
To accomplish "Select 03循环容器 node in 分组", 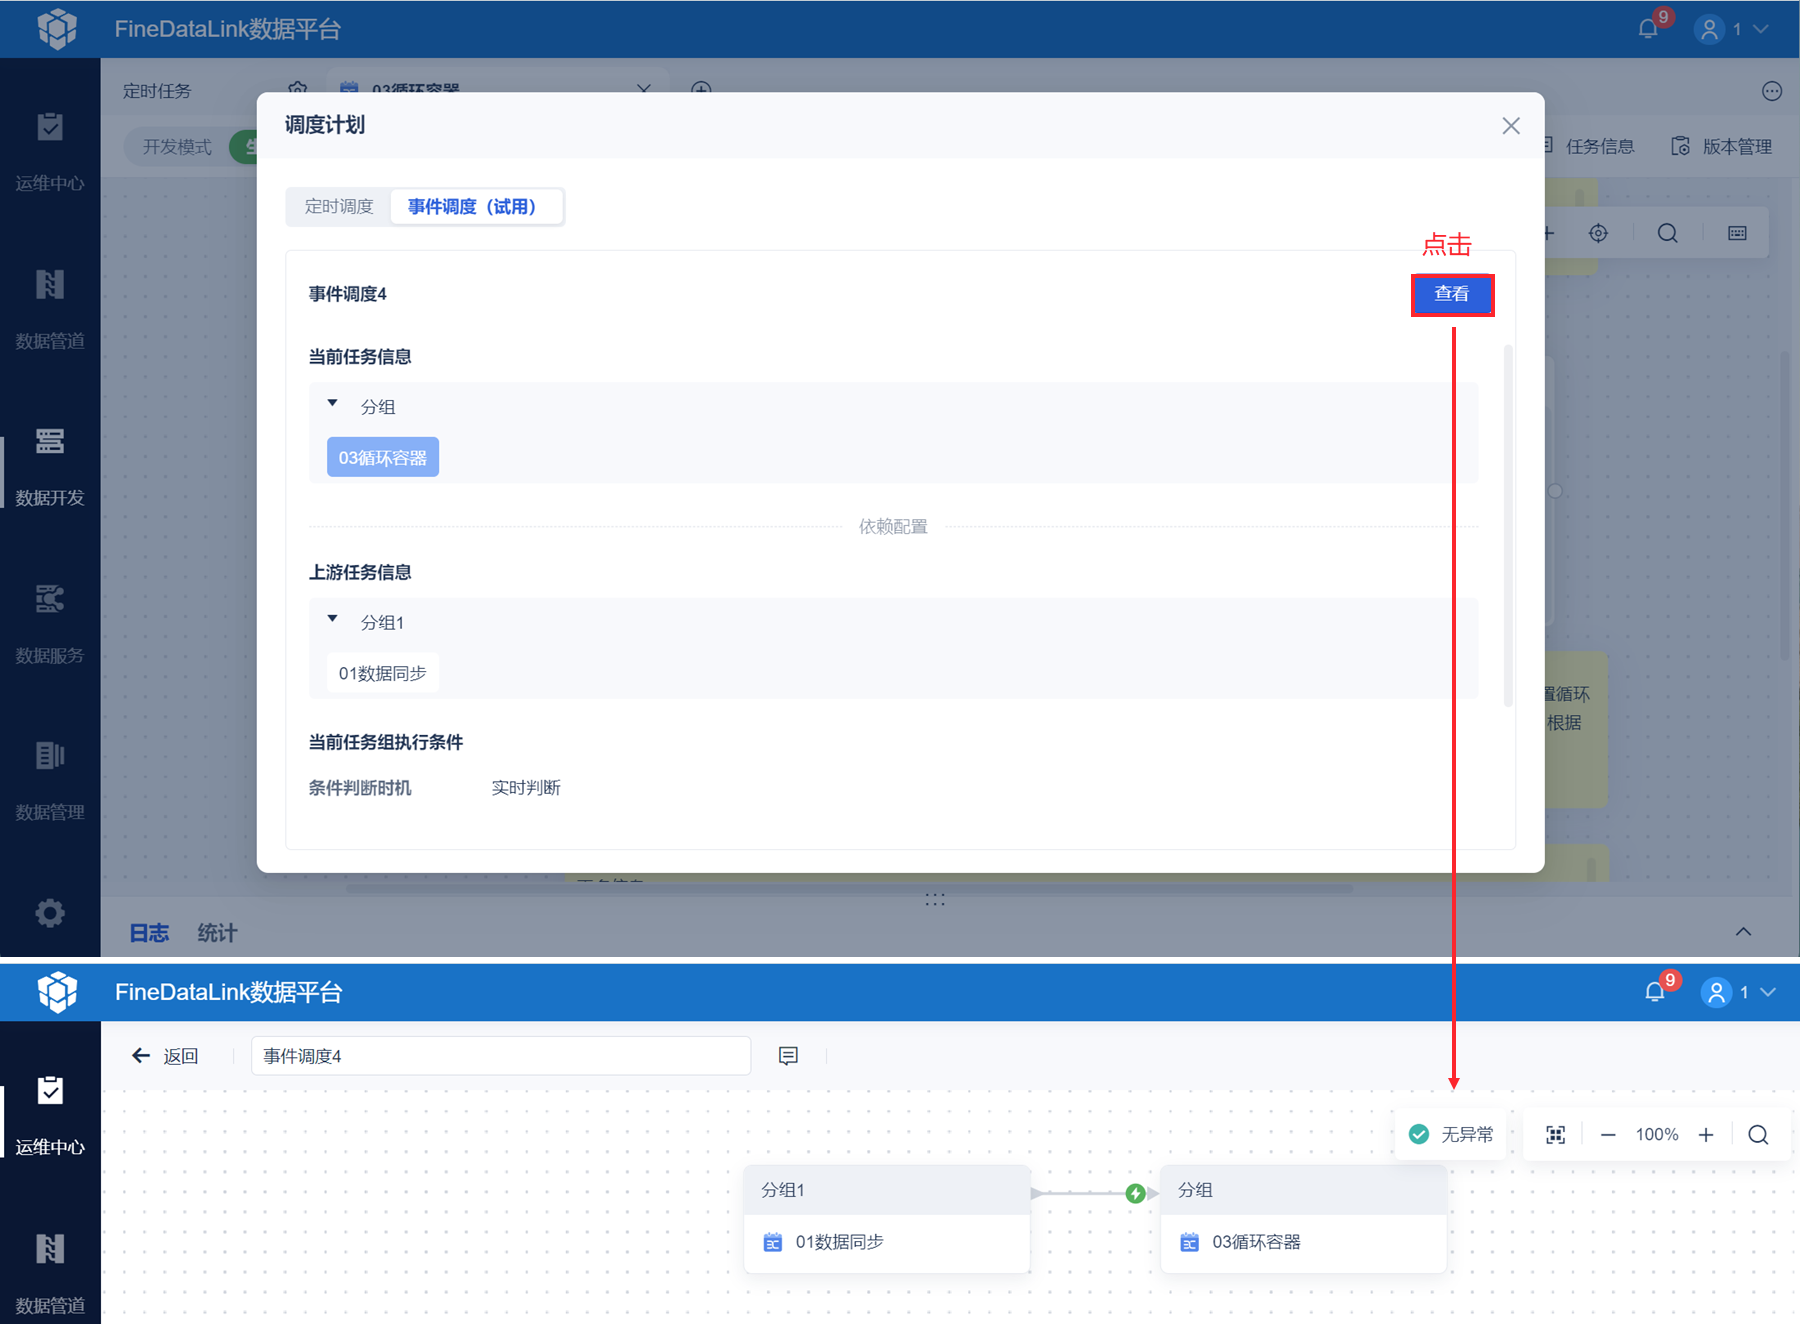I will [1304, 1242].
